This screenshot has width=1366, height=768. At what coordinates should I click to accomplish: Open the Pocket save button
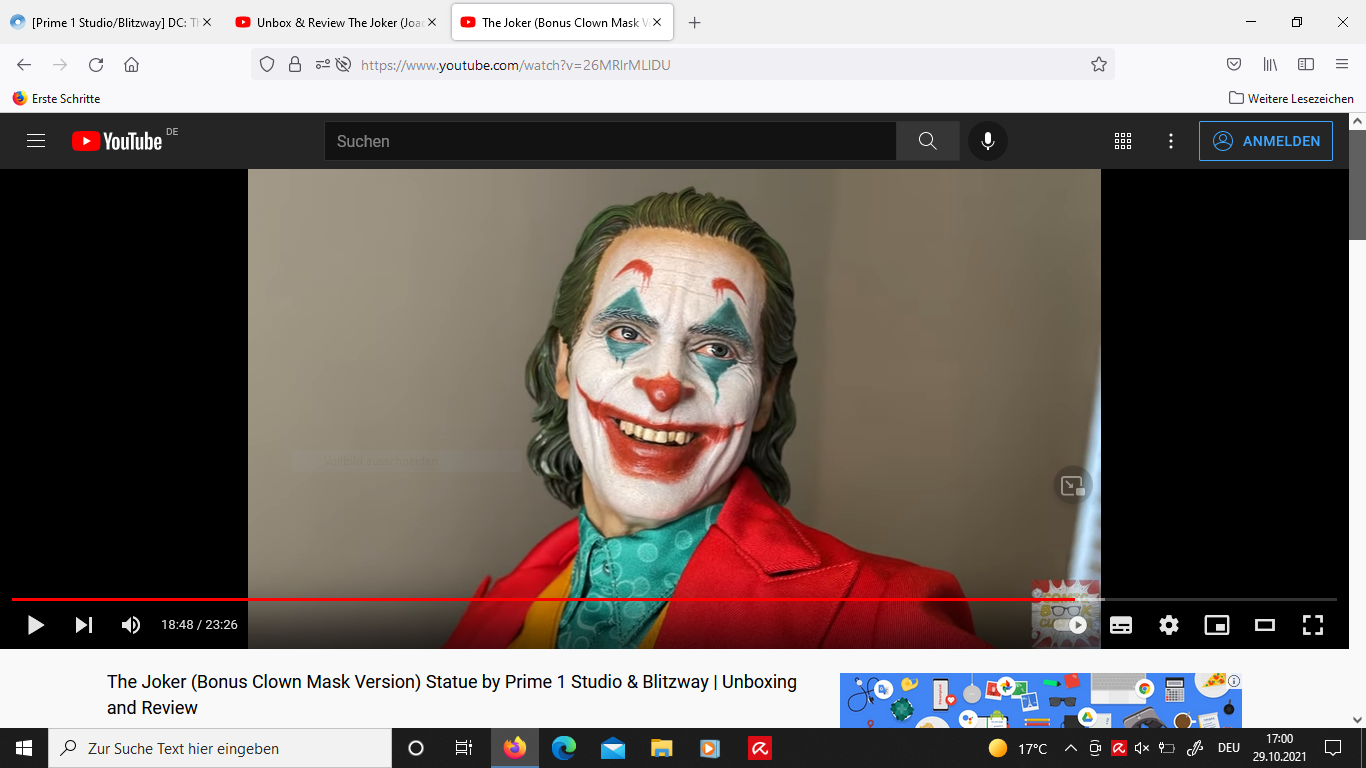(1234, 64)
